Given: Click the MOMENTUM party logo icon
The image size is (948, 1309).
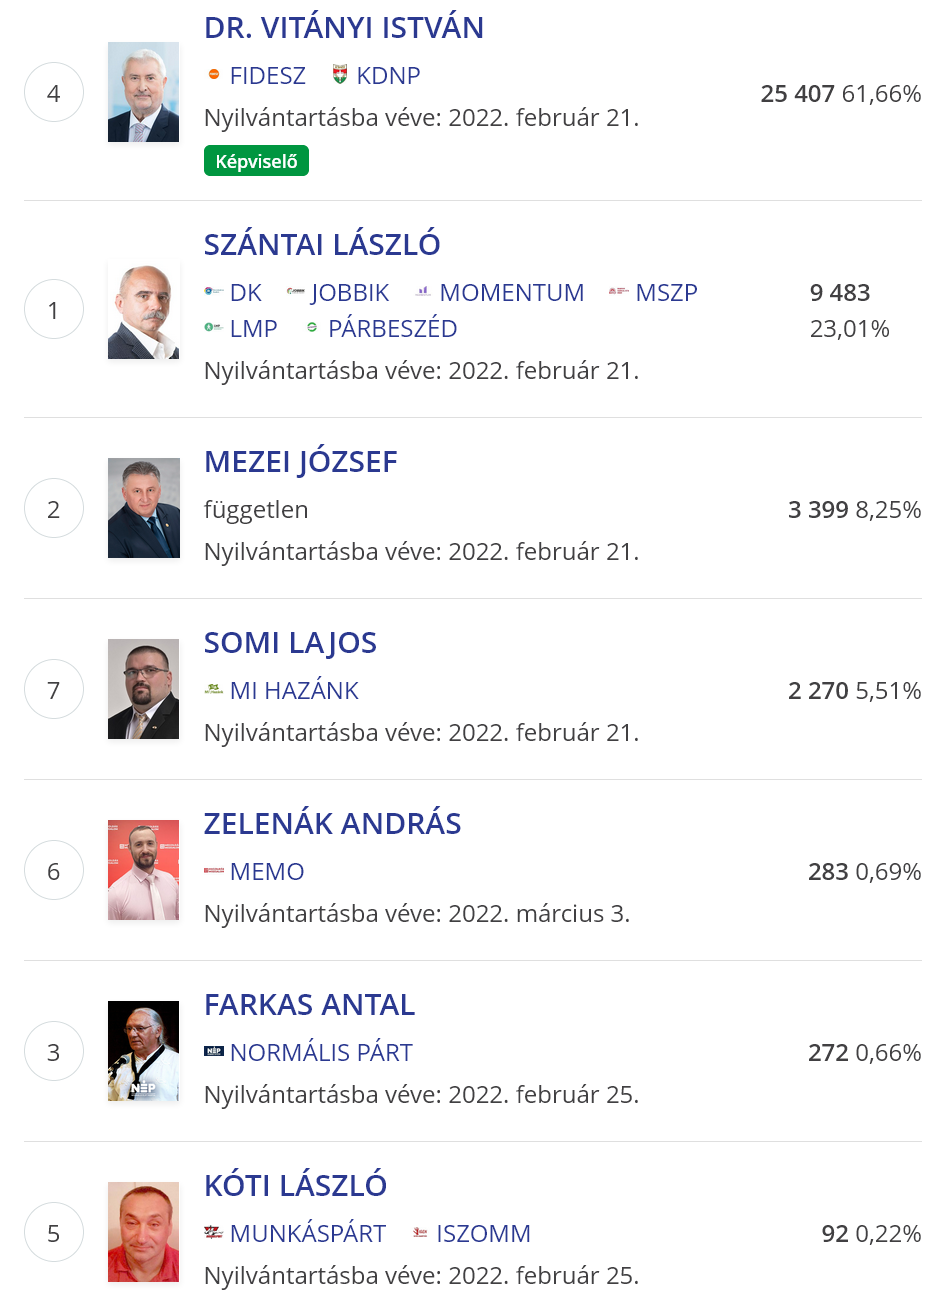Looking at the screenshot, I should coord(423,292).
